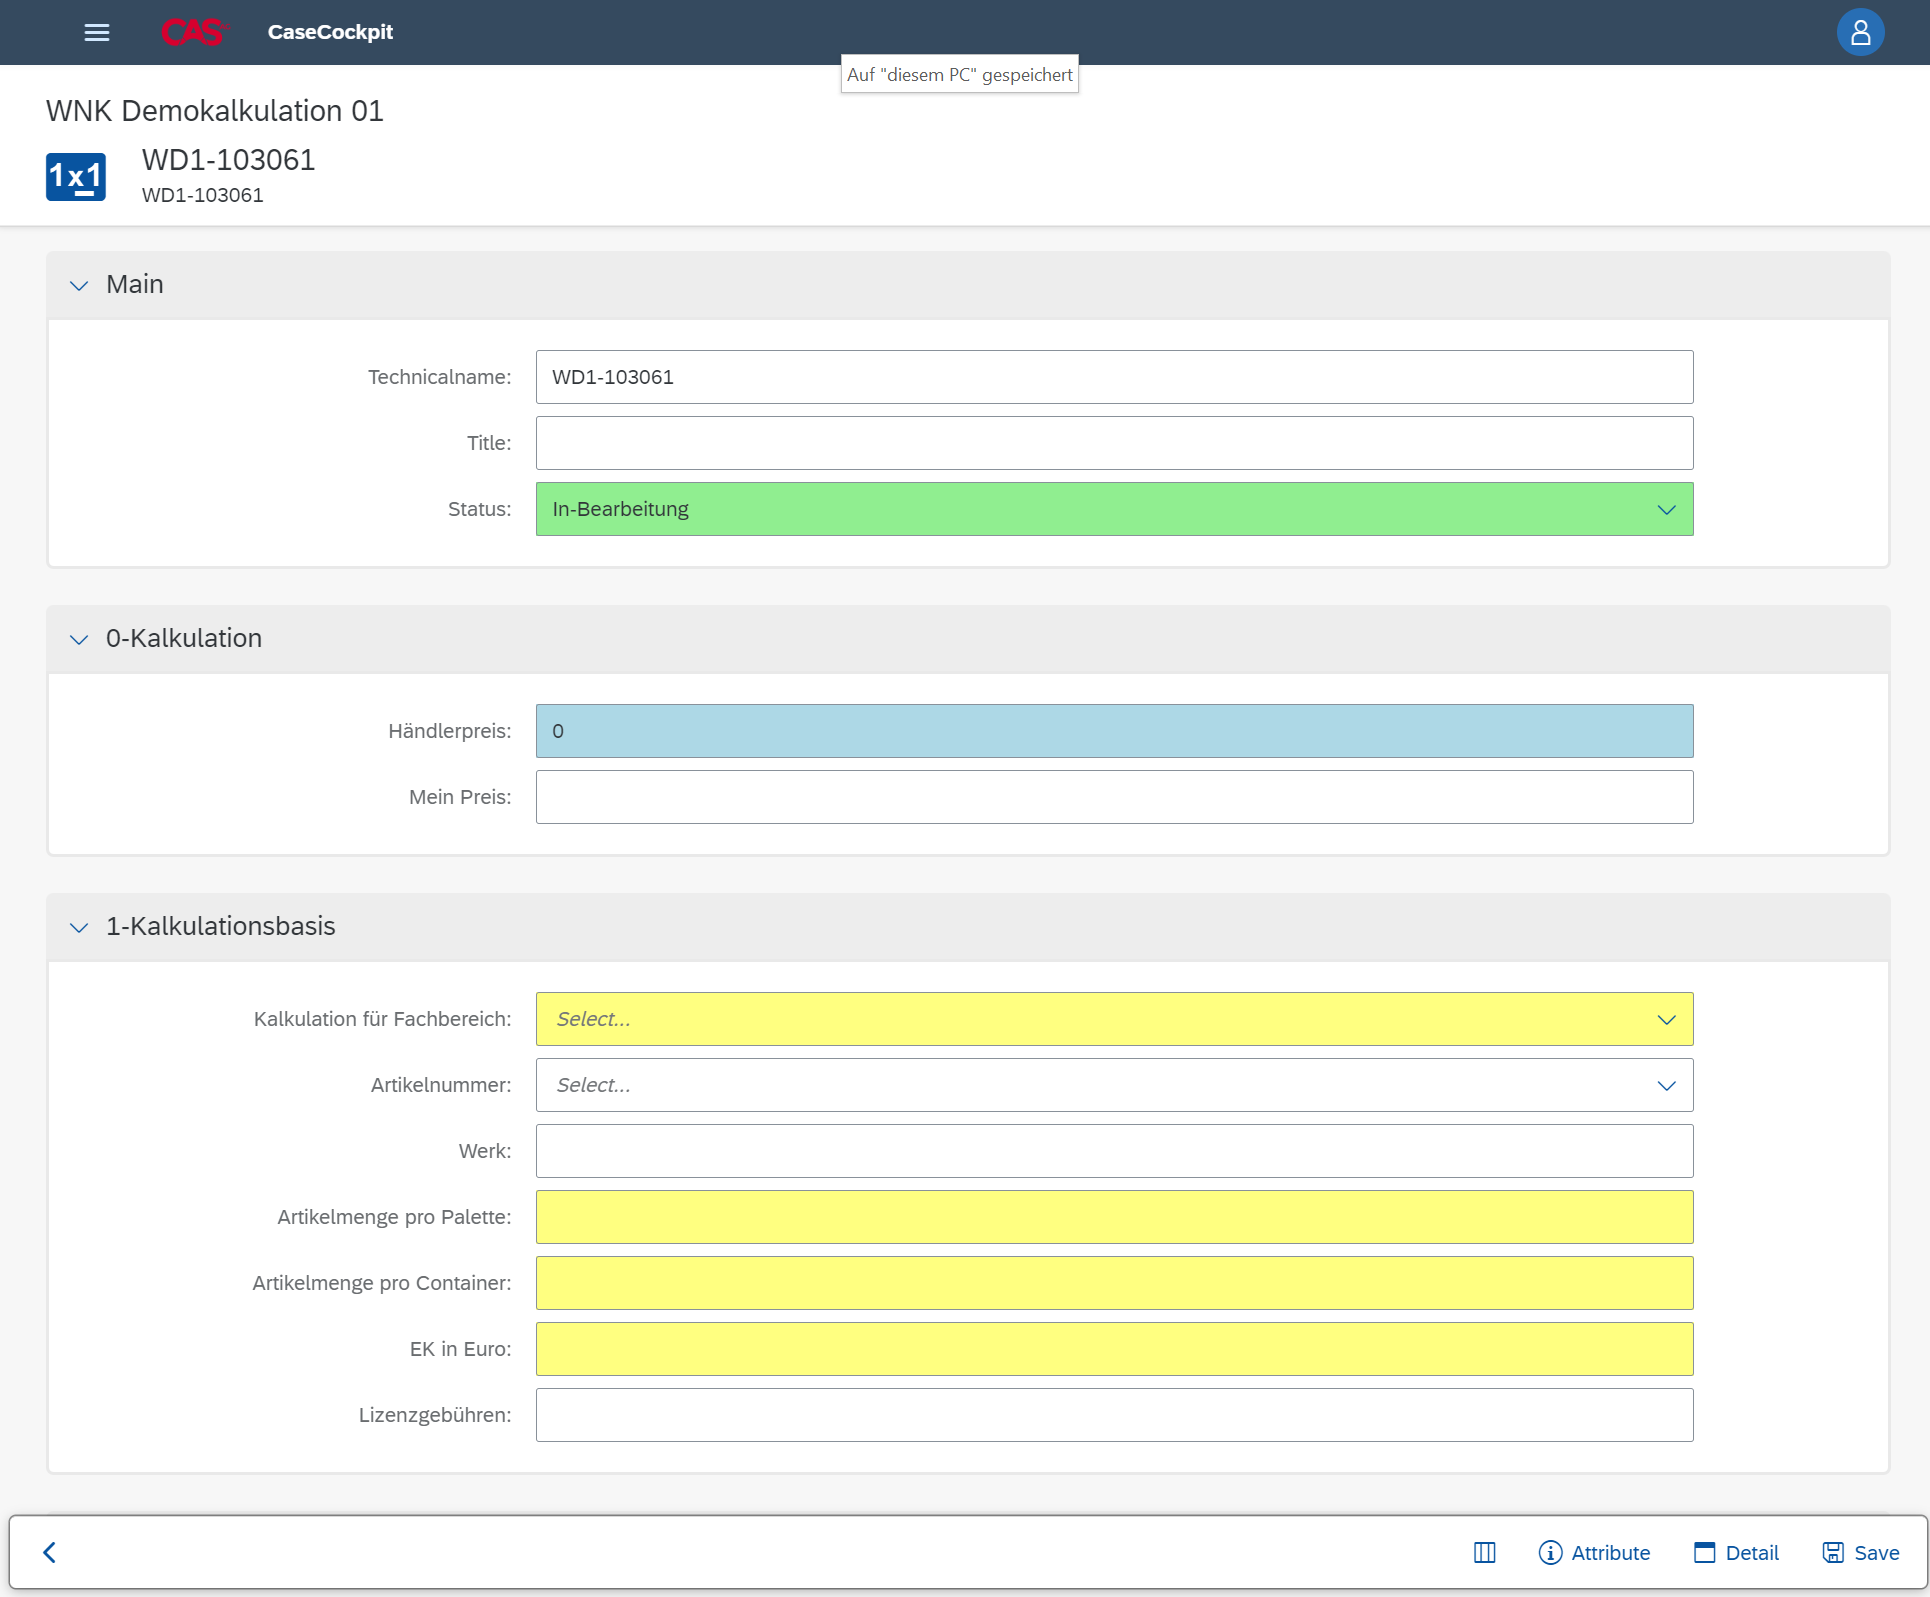Screen dimensions: 1930x1597
Task: Click the Technicalname input field
Action: (1114, 377)
